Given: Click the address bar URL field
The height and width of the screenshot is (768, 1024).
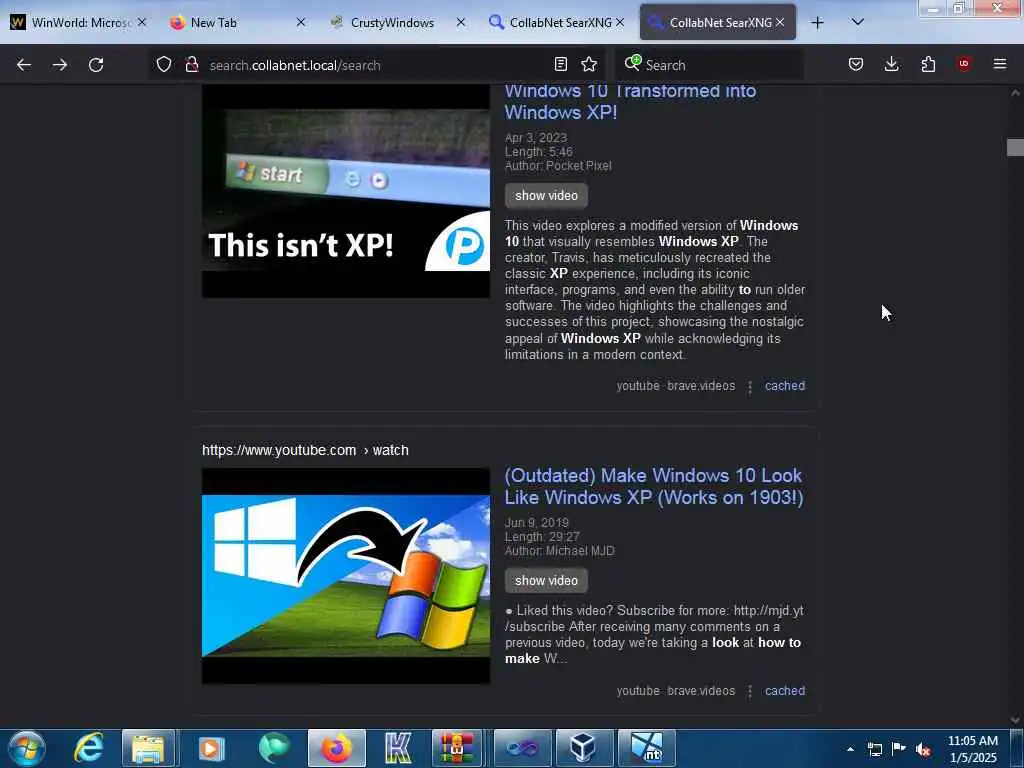Looking at the screenshot, I should click(x=376, y=65).
